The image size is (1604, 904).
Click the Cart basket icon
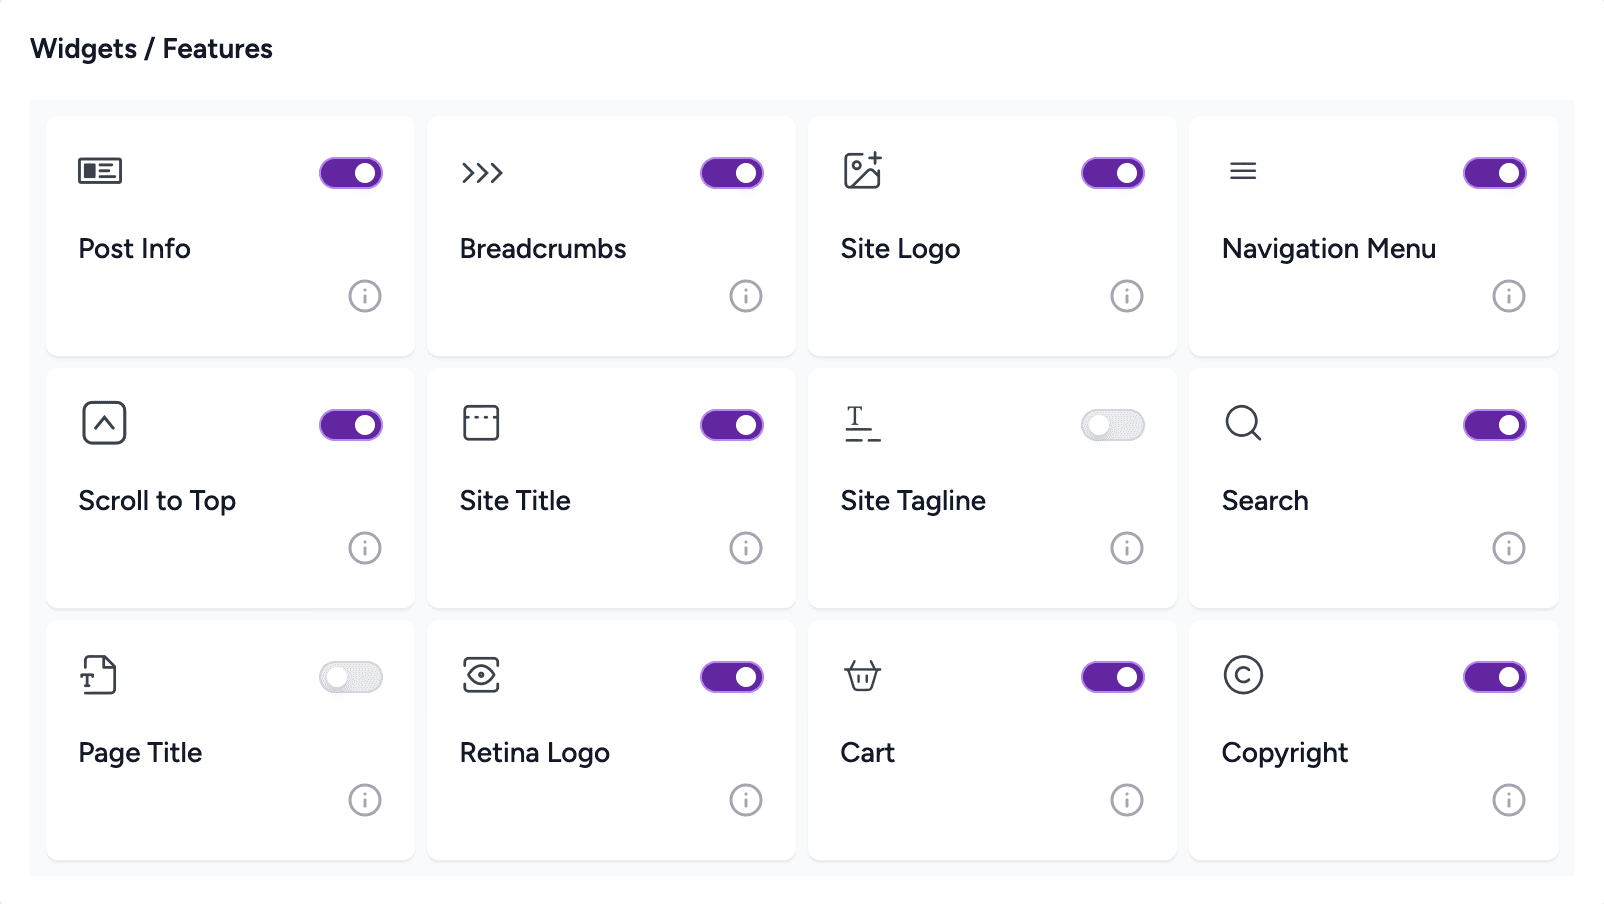(863, 676)
